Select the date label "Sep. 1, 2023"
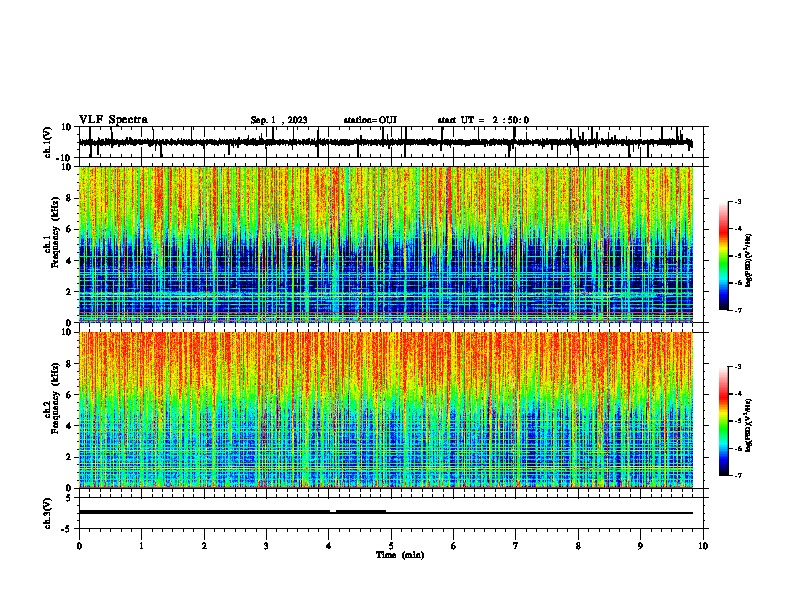The image size is (792, 612). click(279, 120)
